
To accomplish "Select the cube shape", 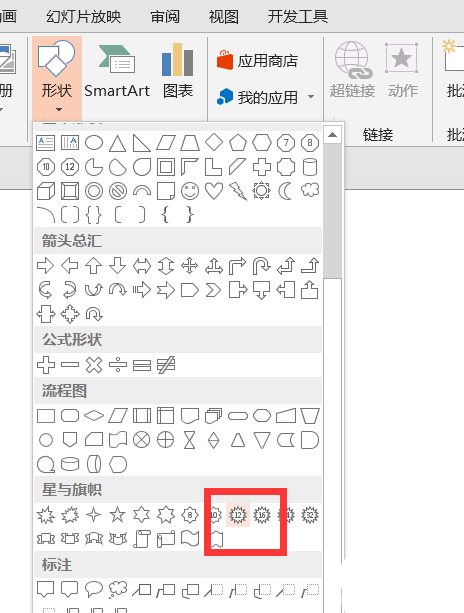I will pos(46,191).
